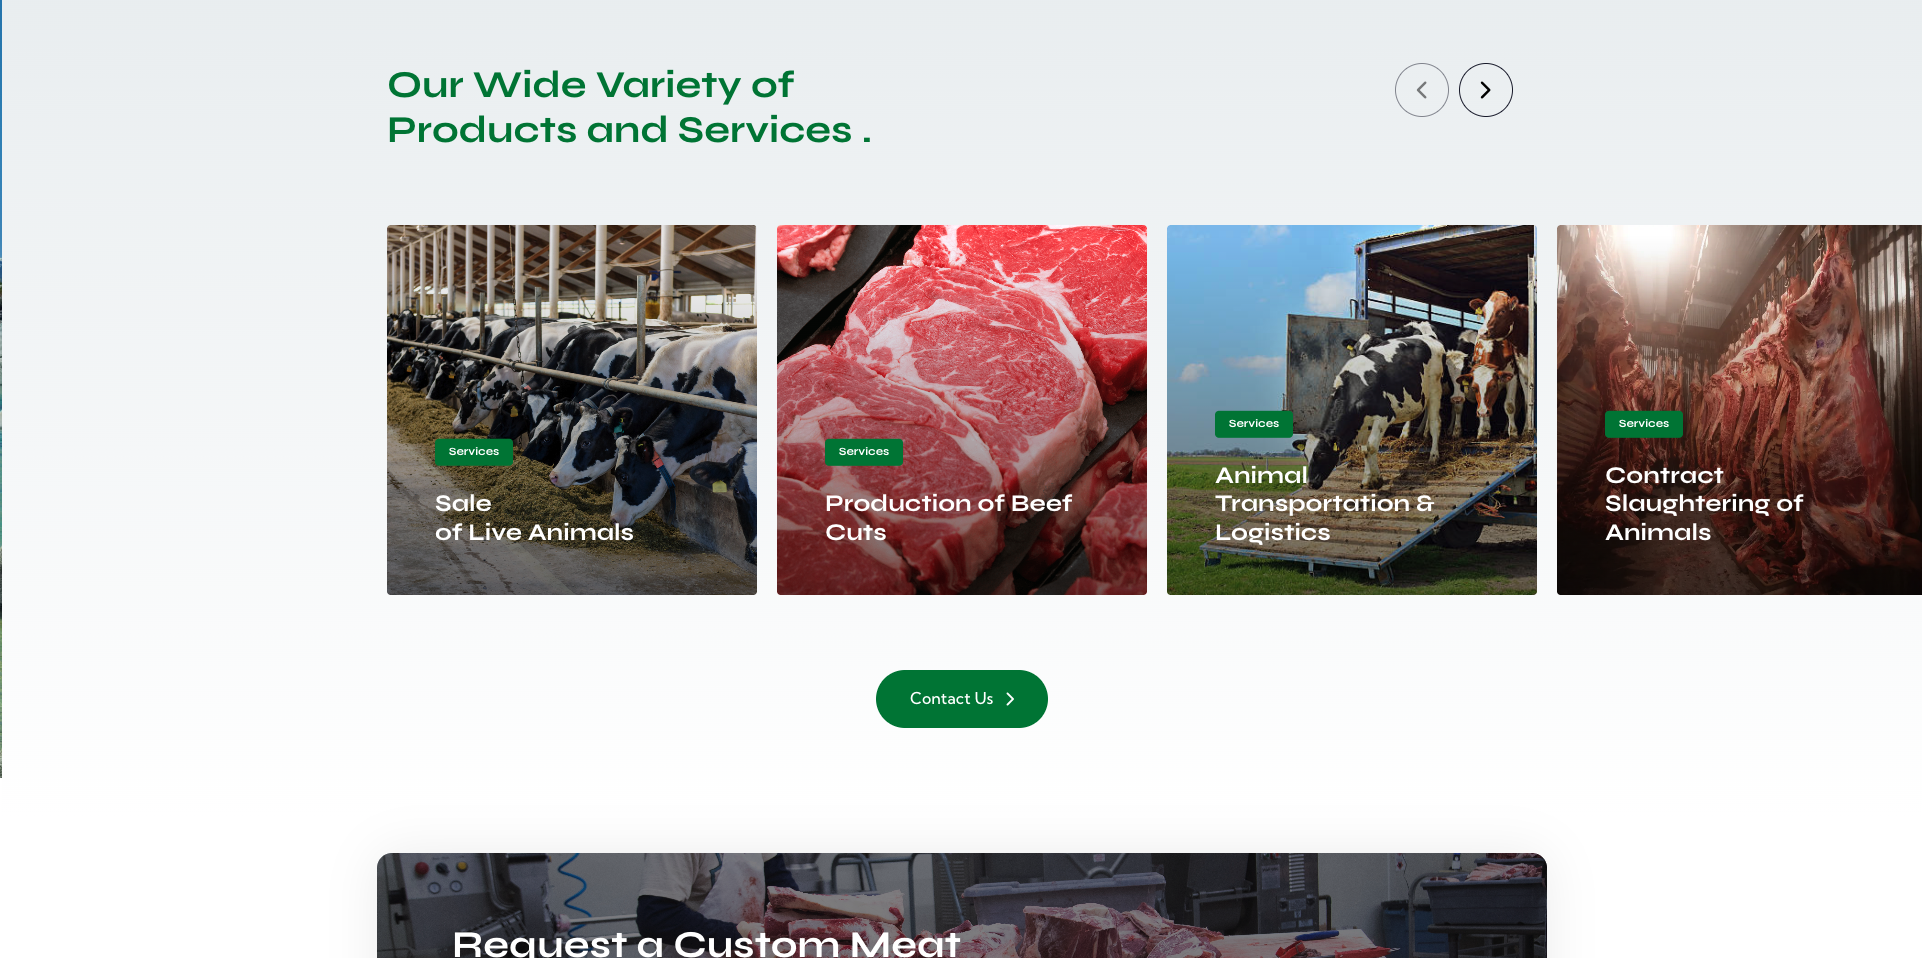
Task: Open the Sale of Live Animals card
Action: pos(571,410)
